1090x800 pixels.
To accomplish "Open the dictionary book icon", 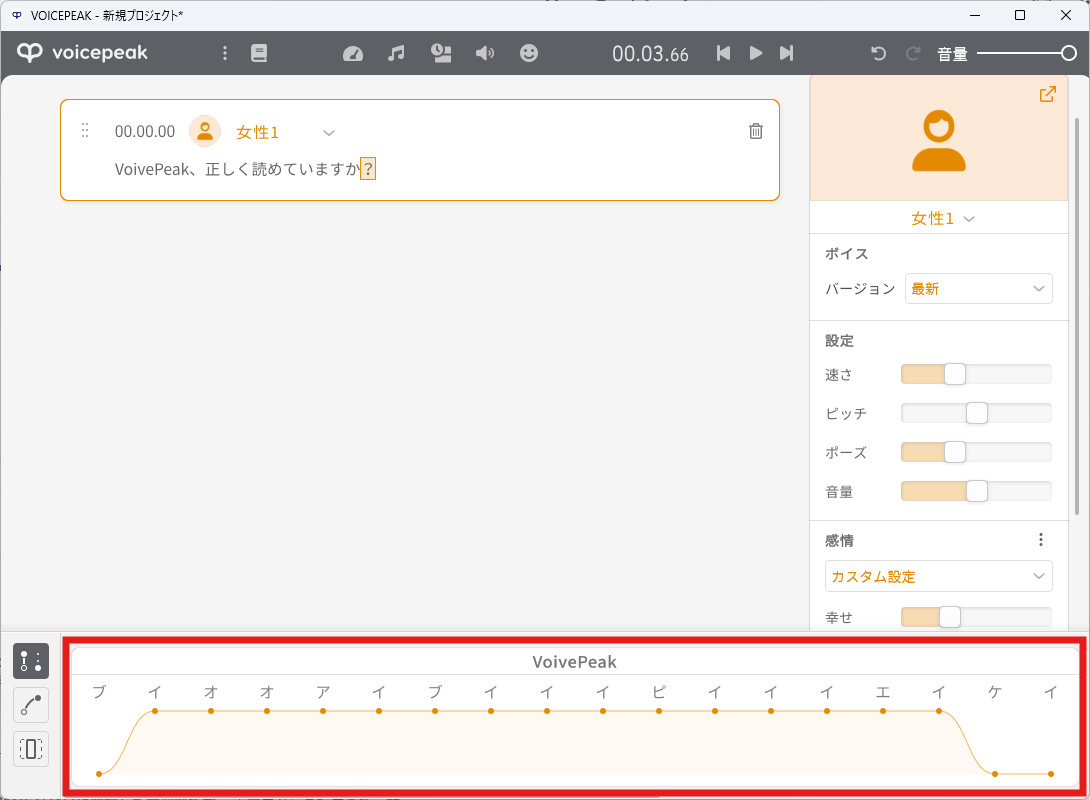I will [259, 53].
